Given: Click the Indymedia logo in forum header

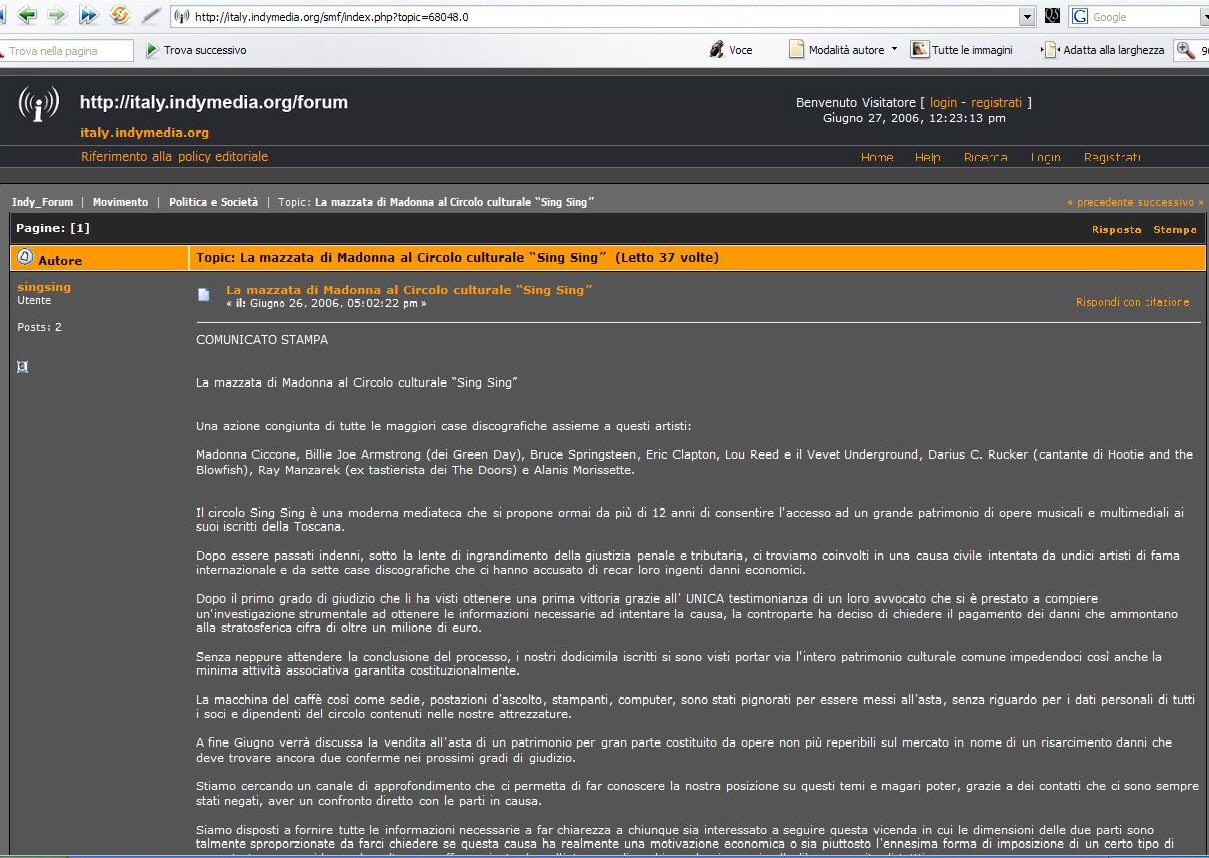Looking at the screenshot, I should [x=39, y=105].
